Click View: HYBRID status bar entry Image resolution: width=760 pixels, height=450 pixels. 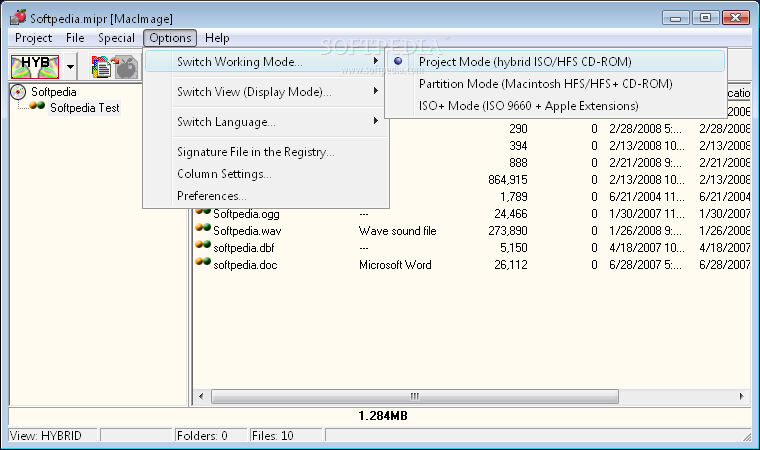[x=52, y=435]
